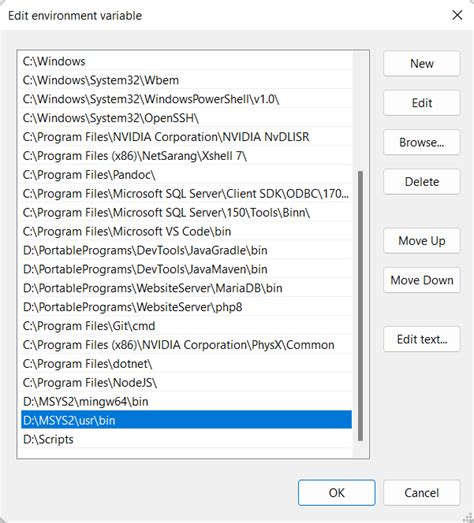Select the Program Files\Pandoc\ entry
This screenshot has width=474, height=523.
[x=186, y=174]
